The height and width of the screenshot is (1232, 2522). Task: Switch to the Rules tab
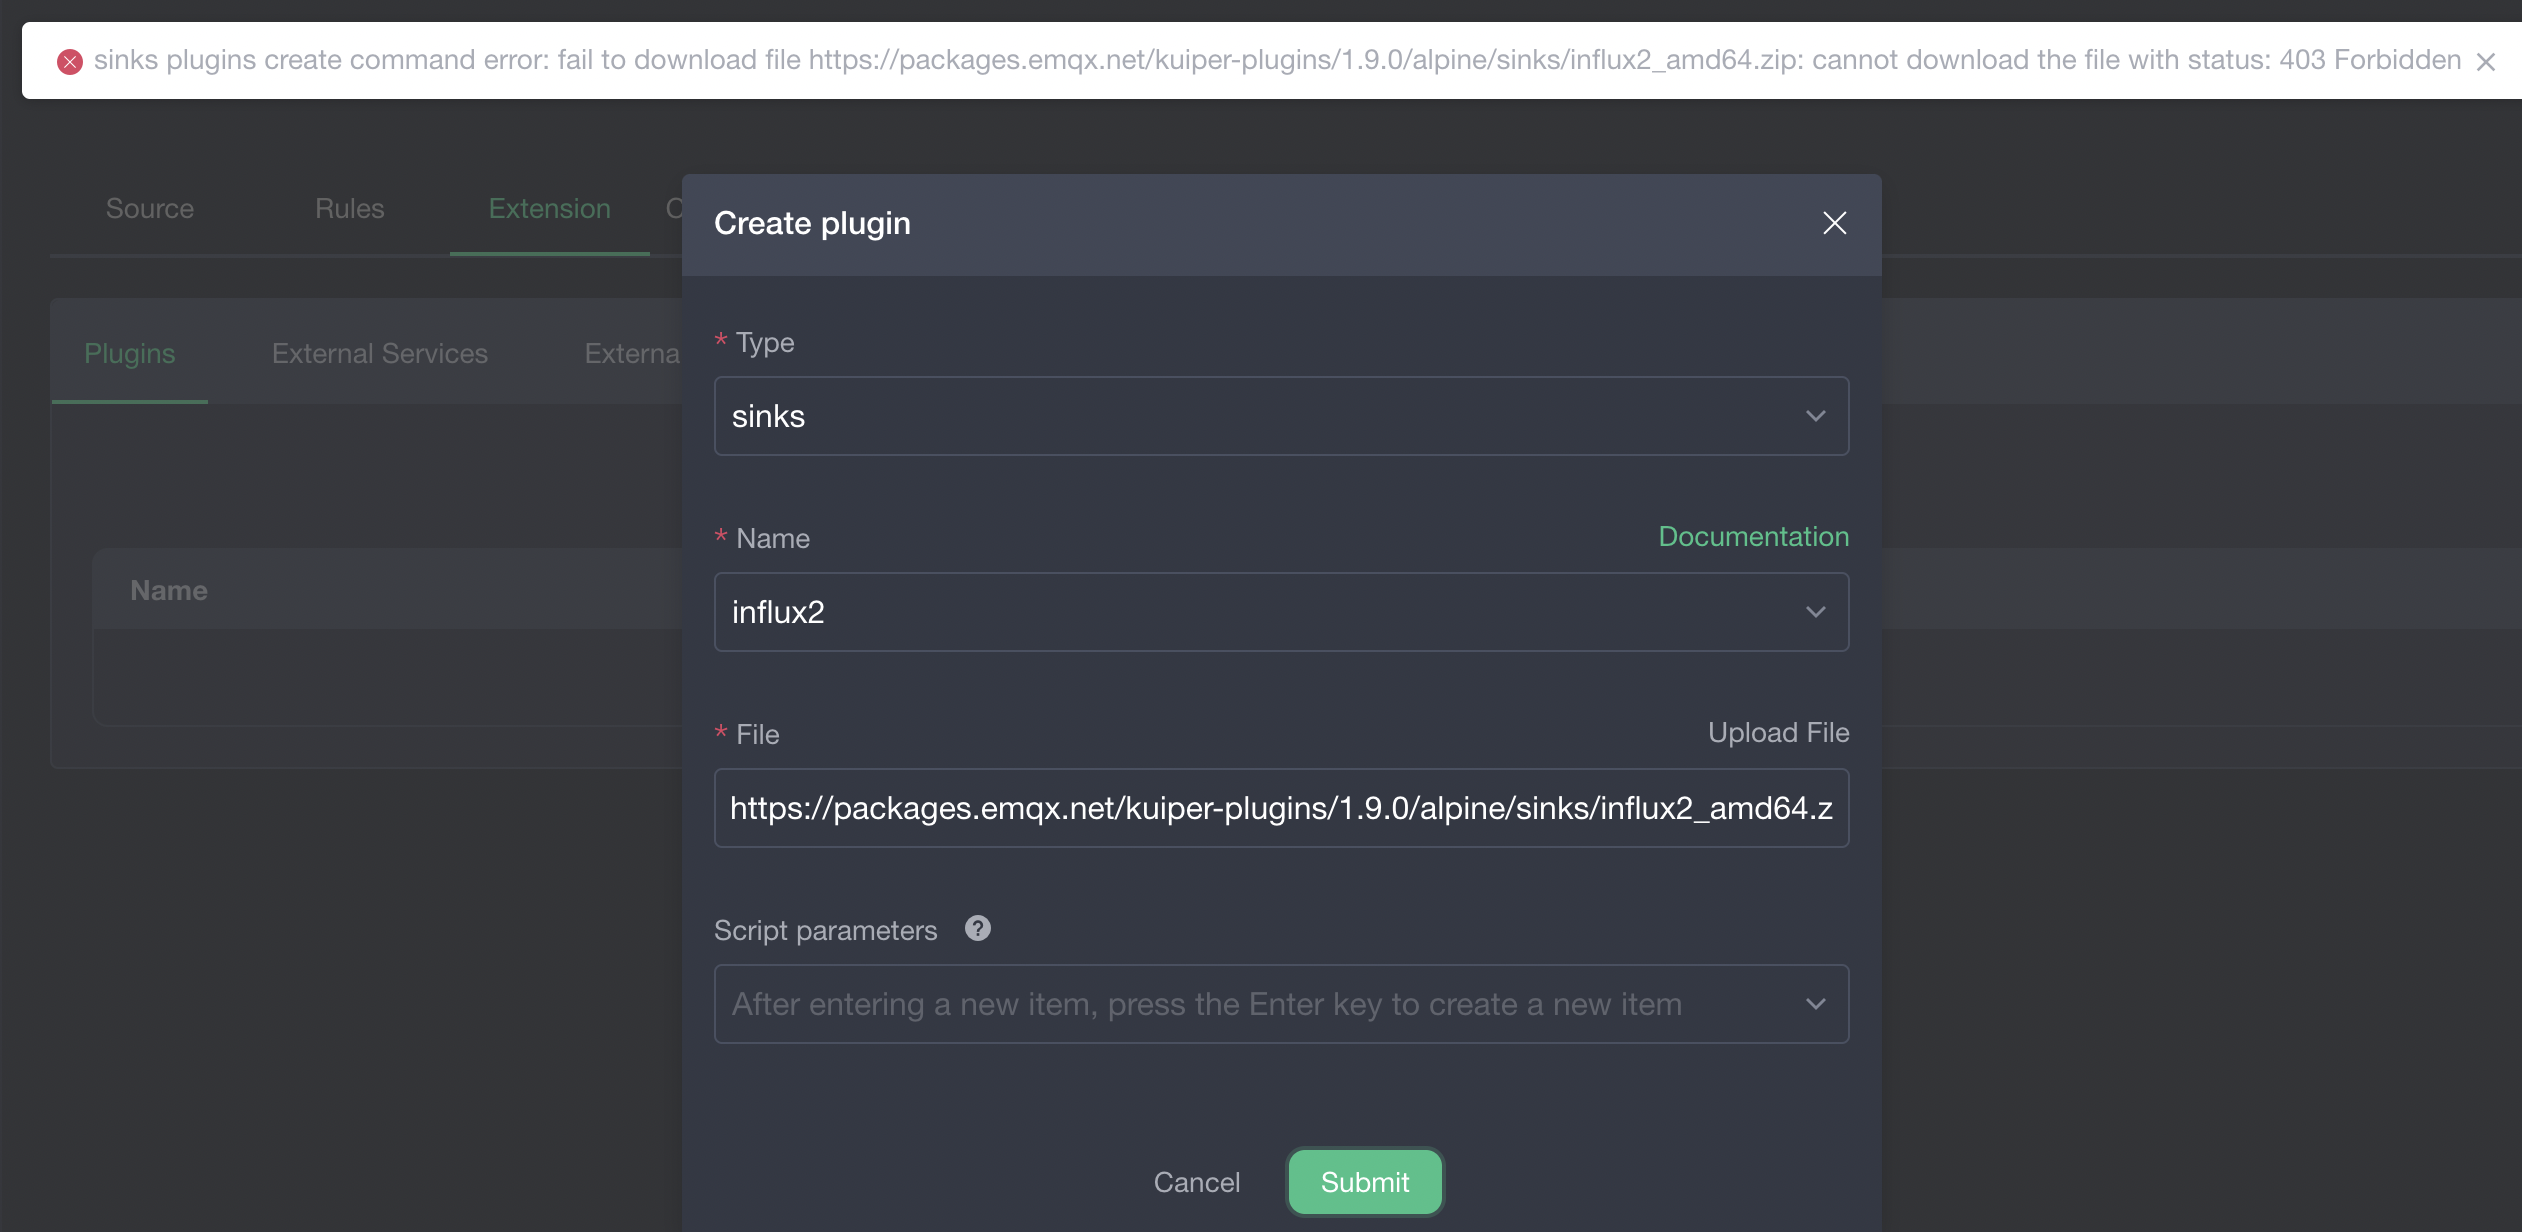pyautogui.click(x=348, y=208)
